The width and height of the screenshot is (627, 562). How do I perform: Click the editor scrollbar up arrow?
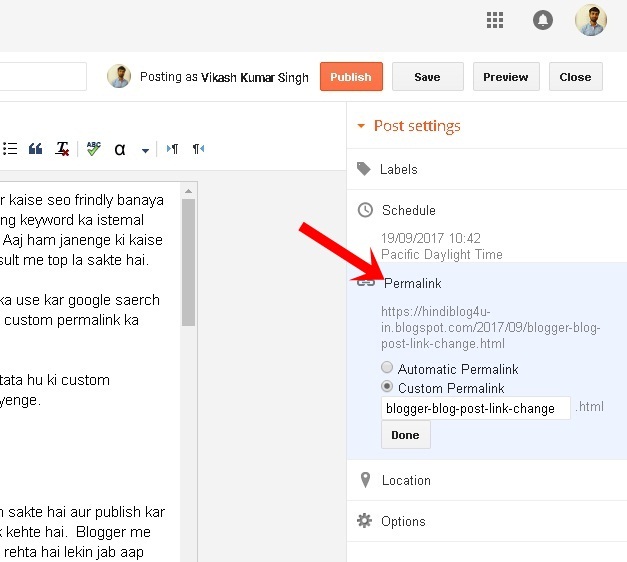(x=188, y=191)
